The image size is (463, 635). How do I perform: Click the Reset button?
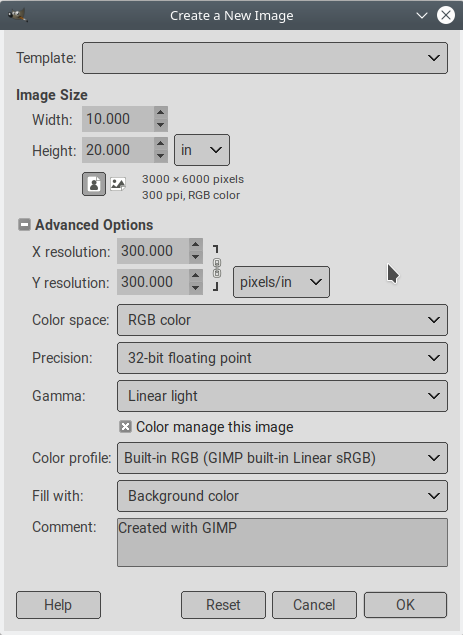223,605
